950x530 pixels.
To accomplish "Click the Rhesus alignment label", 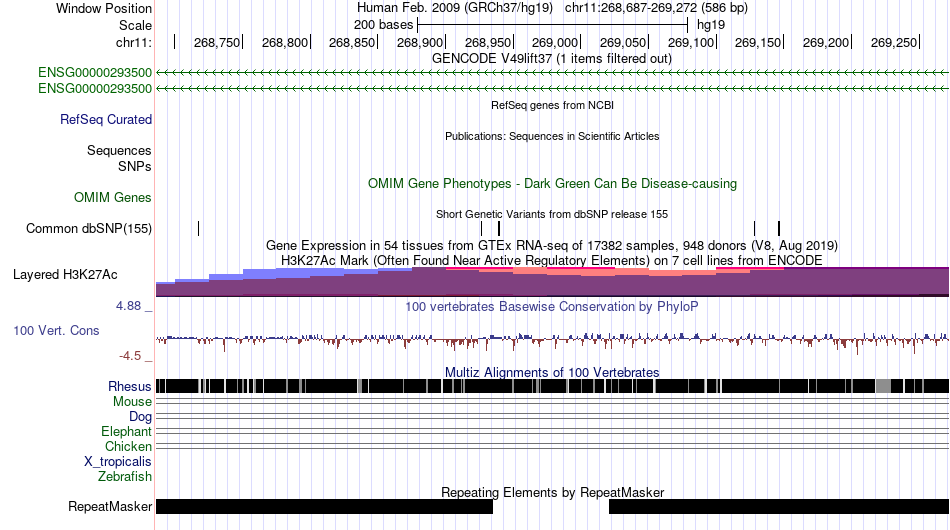I will tap(130, 386).
